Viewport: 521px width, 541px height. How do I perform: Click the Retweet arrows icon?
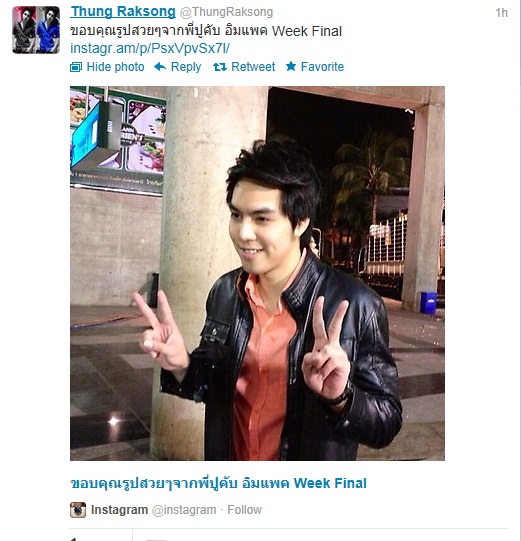click(x=220, y=67)
